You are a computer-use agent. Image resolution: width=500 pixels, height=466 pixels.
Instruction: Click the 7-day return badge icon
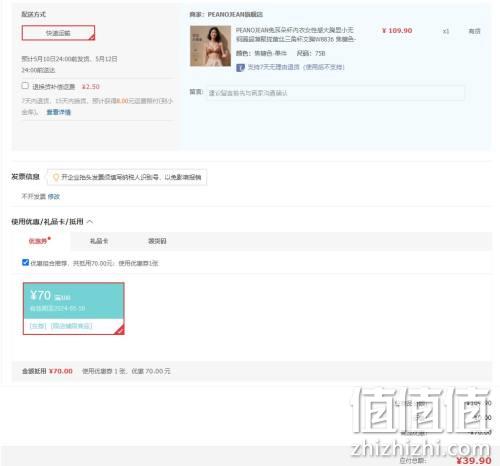point(240,68)
